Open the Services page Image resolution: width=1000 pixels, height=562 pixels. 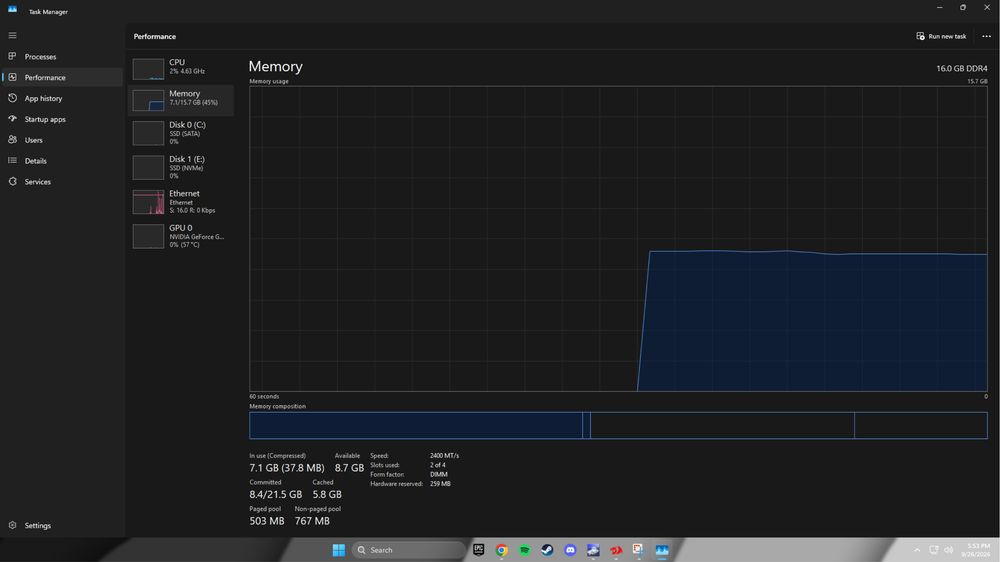point(62,182)
